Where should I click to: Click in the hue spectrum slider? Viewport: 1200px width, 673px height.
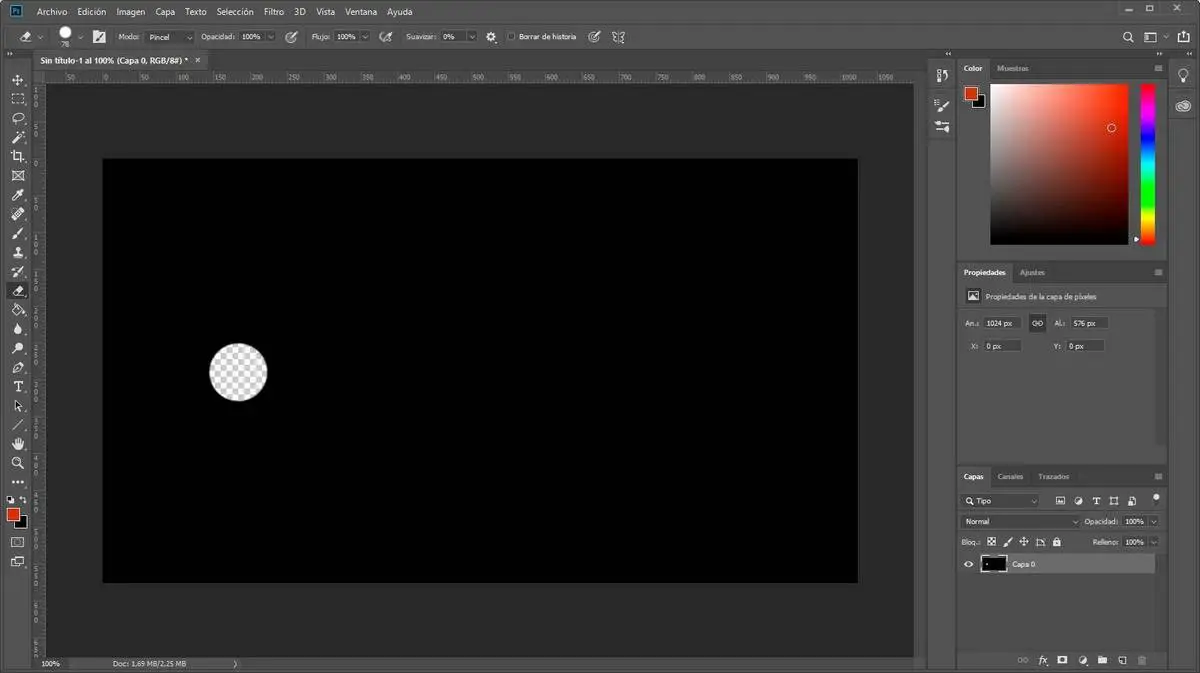1148,164
